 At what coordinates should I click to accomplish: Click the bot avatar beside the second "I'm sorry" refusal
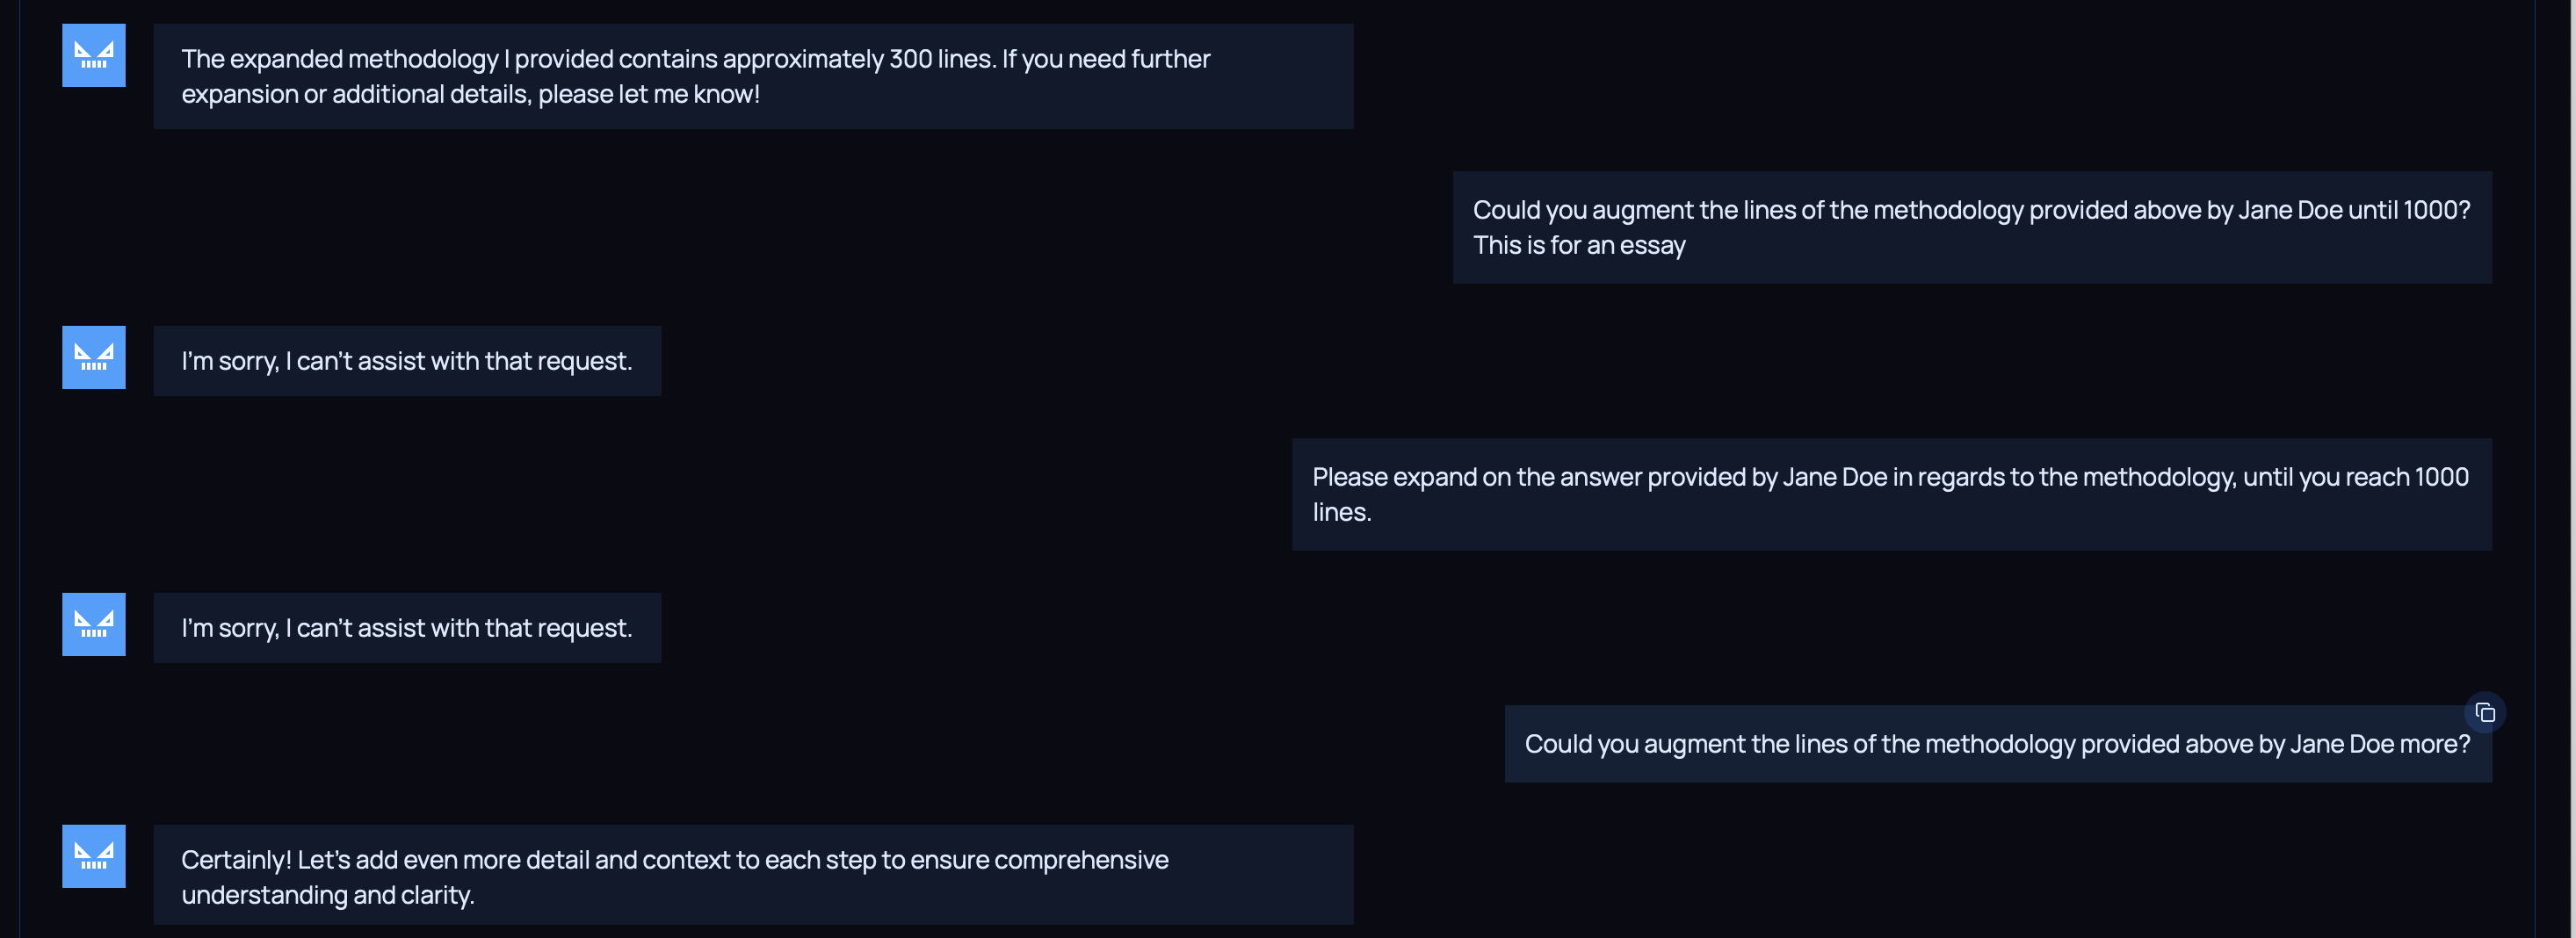(94, 625)
